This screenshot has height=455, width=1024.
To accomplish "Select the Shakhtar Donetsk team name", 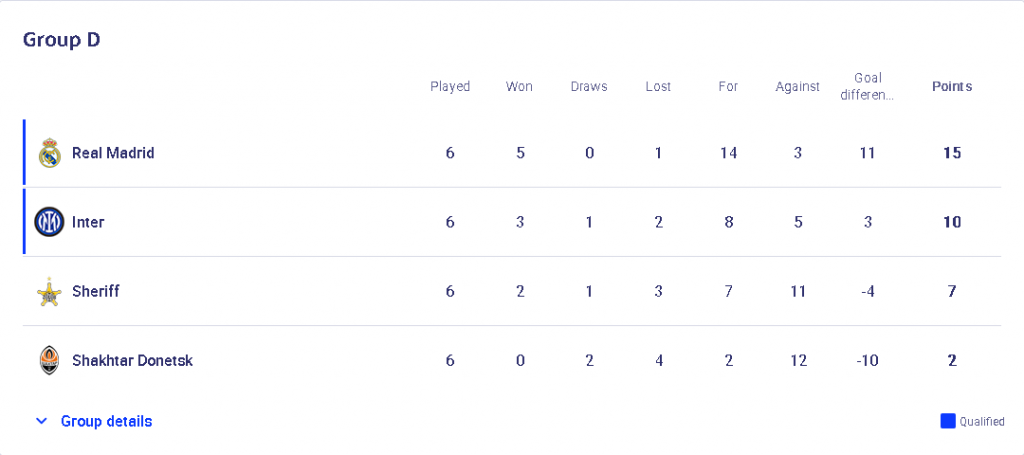I will coord(133,360).
